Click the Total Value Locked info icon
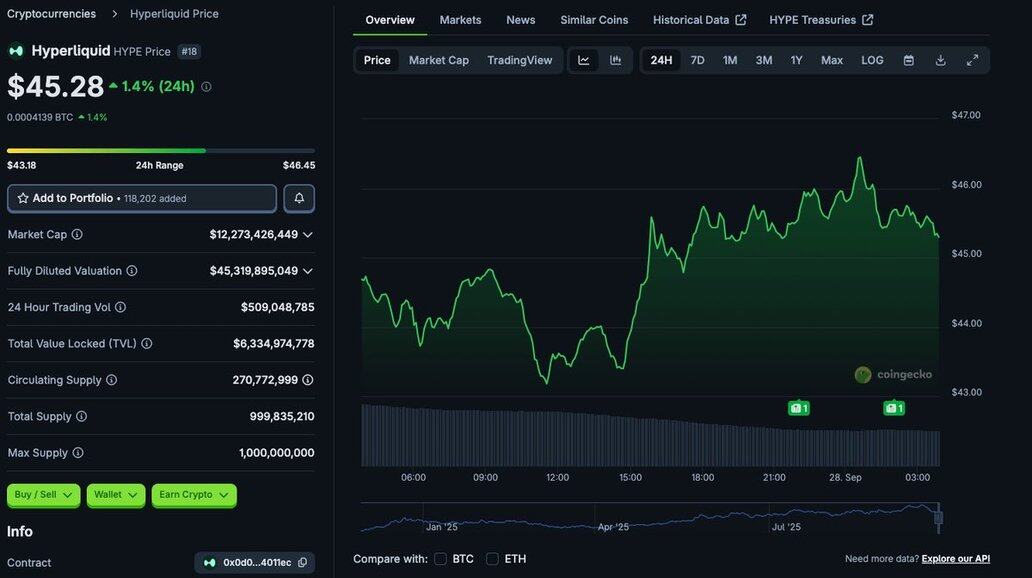The width and height of the screenshot is (1032, 578). point(147,344)
